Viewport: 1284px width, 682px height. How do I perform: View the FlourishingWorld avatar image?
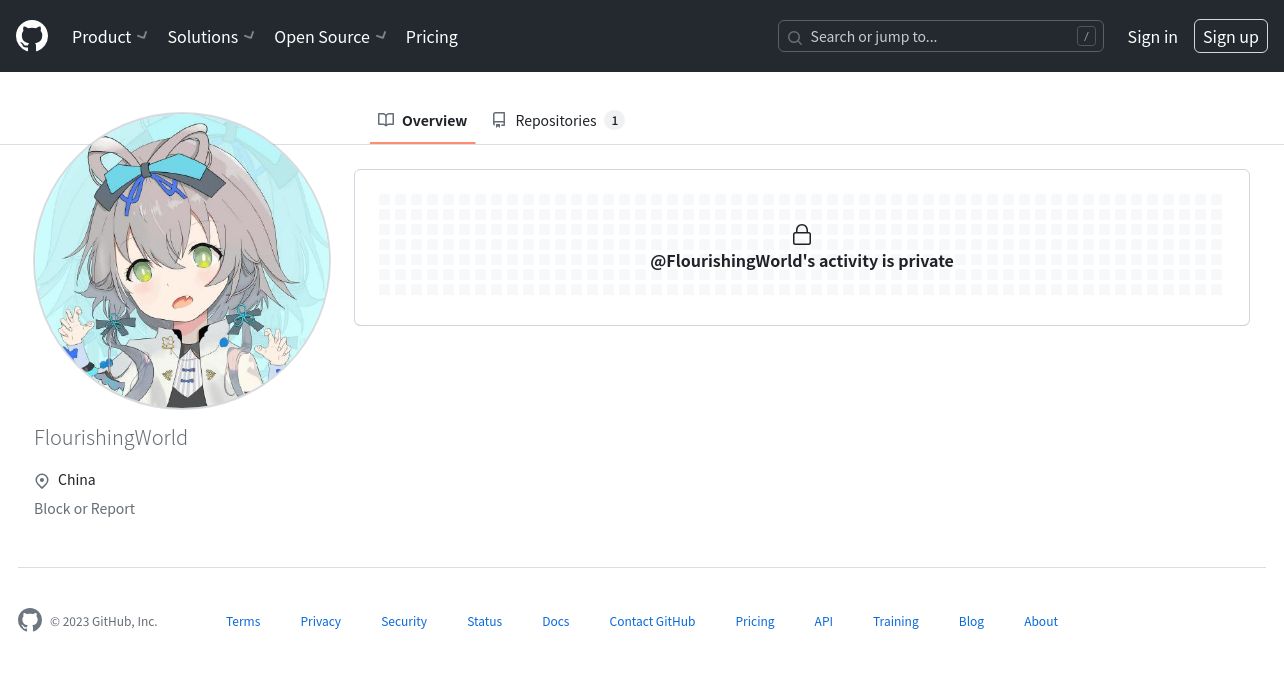tap(182, 260)
